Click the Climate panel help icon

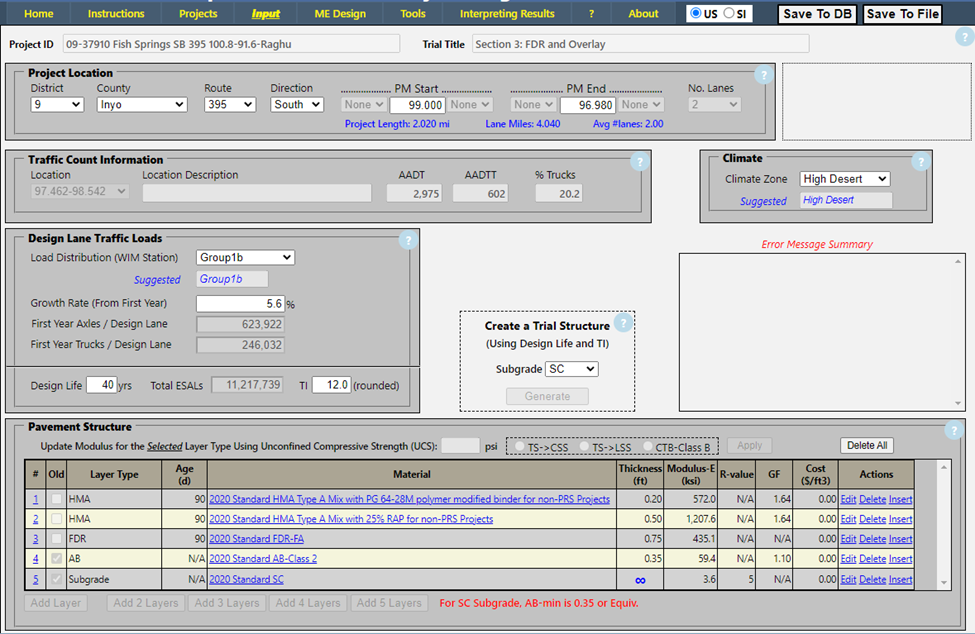[x=921, y=161]
